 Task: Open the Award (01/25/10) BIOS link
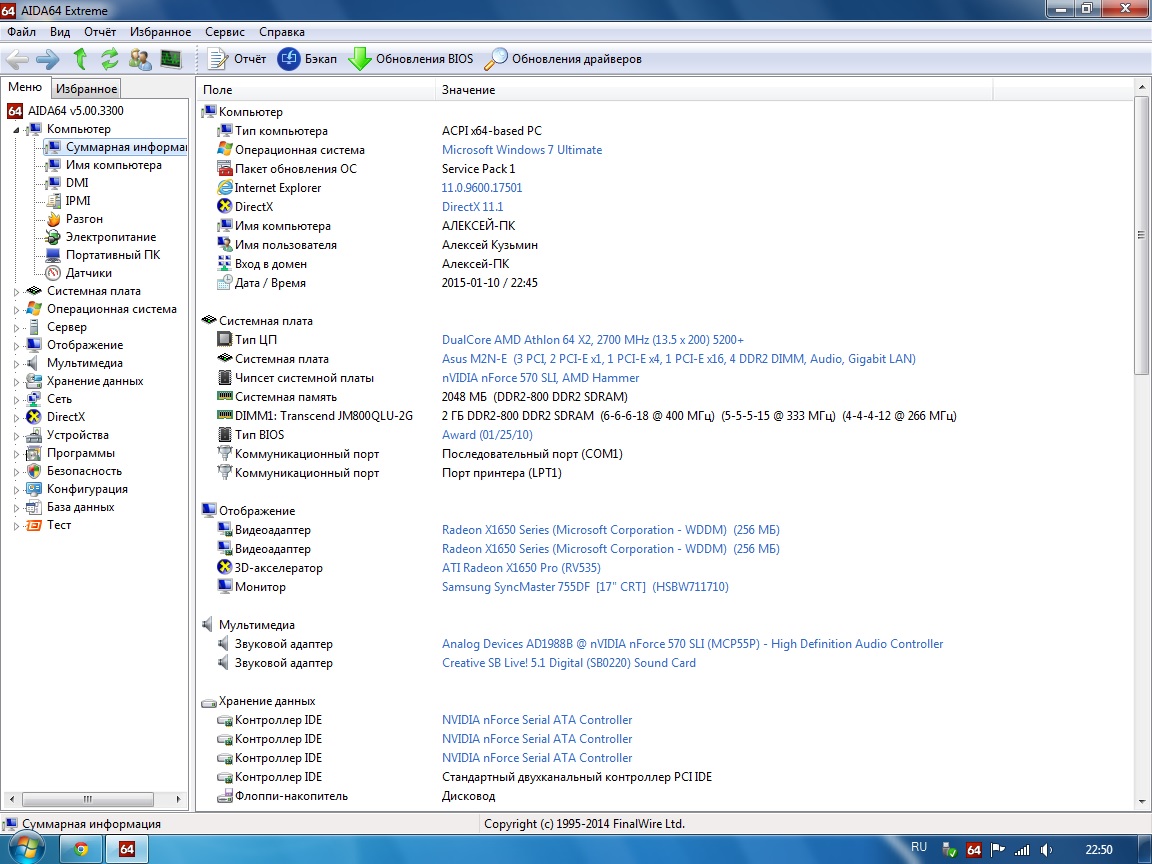click(487, 434)
